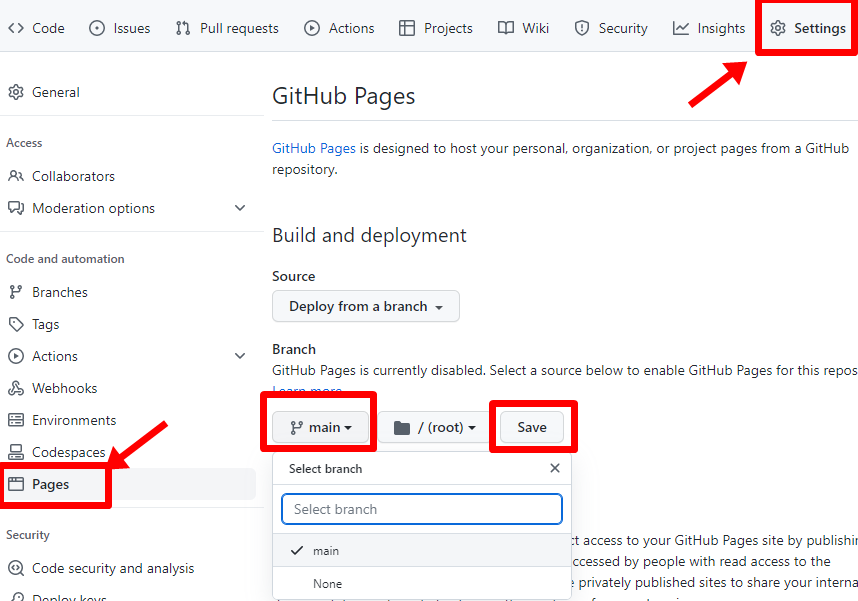Click the Security shield icon
Image resolution: width=858 pixels, height=601 pixels.
582,28
